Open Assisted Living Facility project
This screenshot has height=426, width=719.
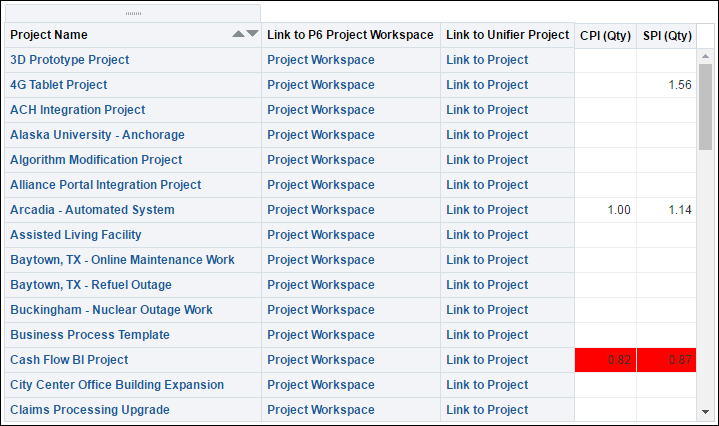point(76,235)
